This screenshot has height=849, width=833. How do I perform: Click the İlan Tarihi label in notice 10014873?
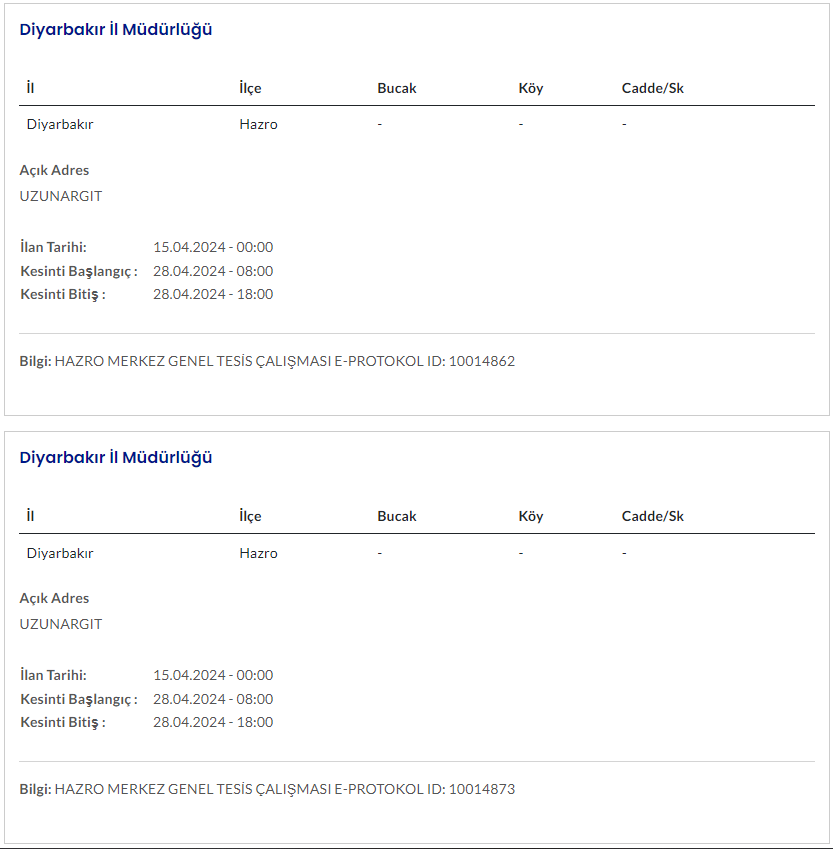pos(53,675)
